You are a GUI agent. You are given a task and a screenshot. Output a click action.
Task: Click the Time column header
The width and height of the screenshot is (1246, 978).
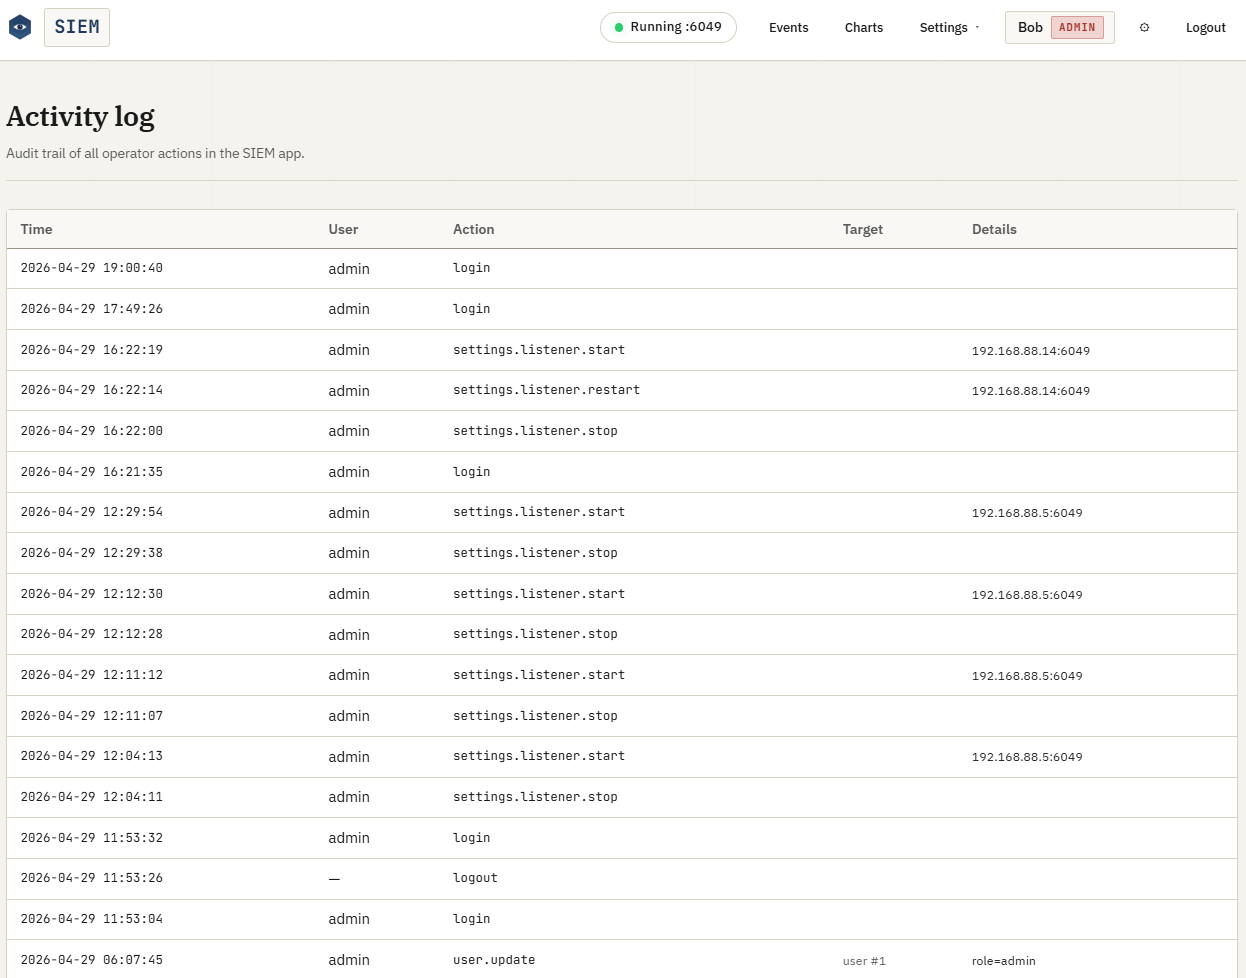point(37,229)
